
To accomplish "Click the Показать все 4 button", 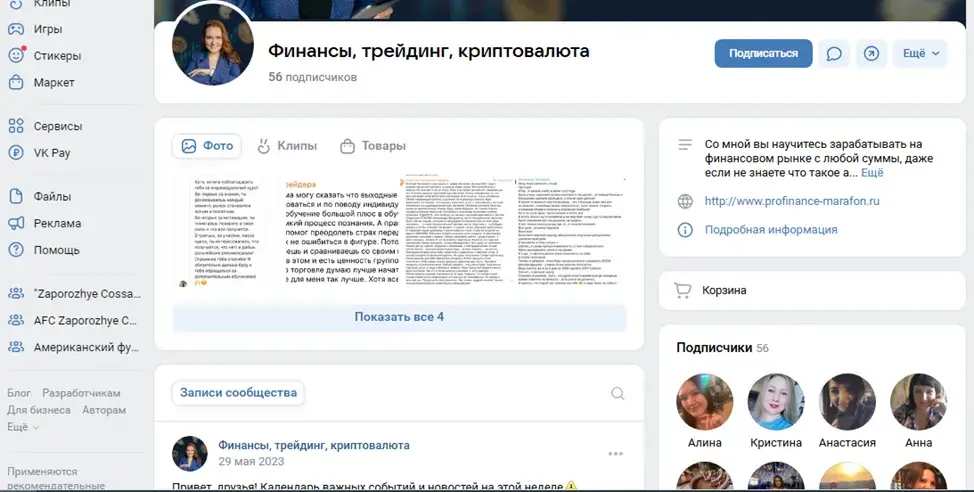I will click(x=399, y=317).
